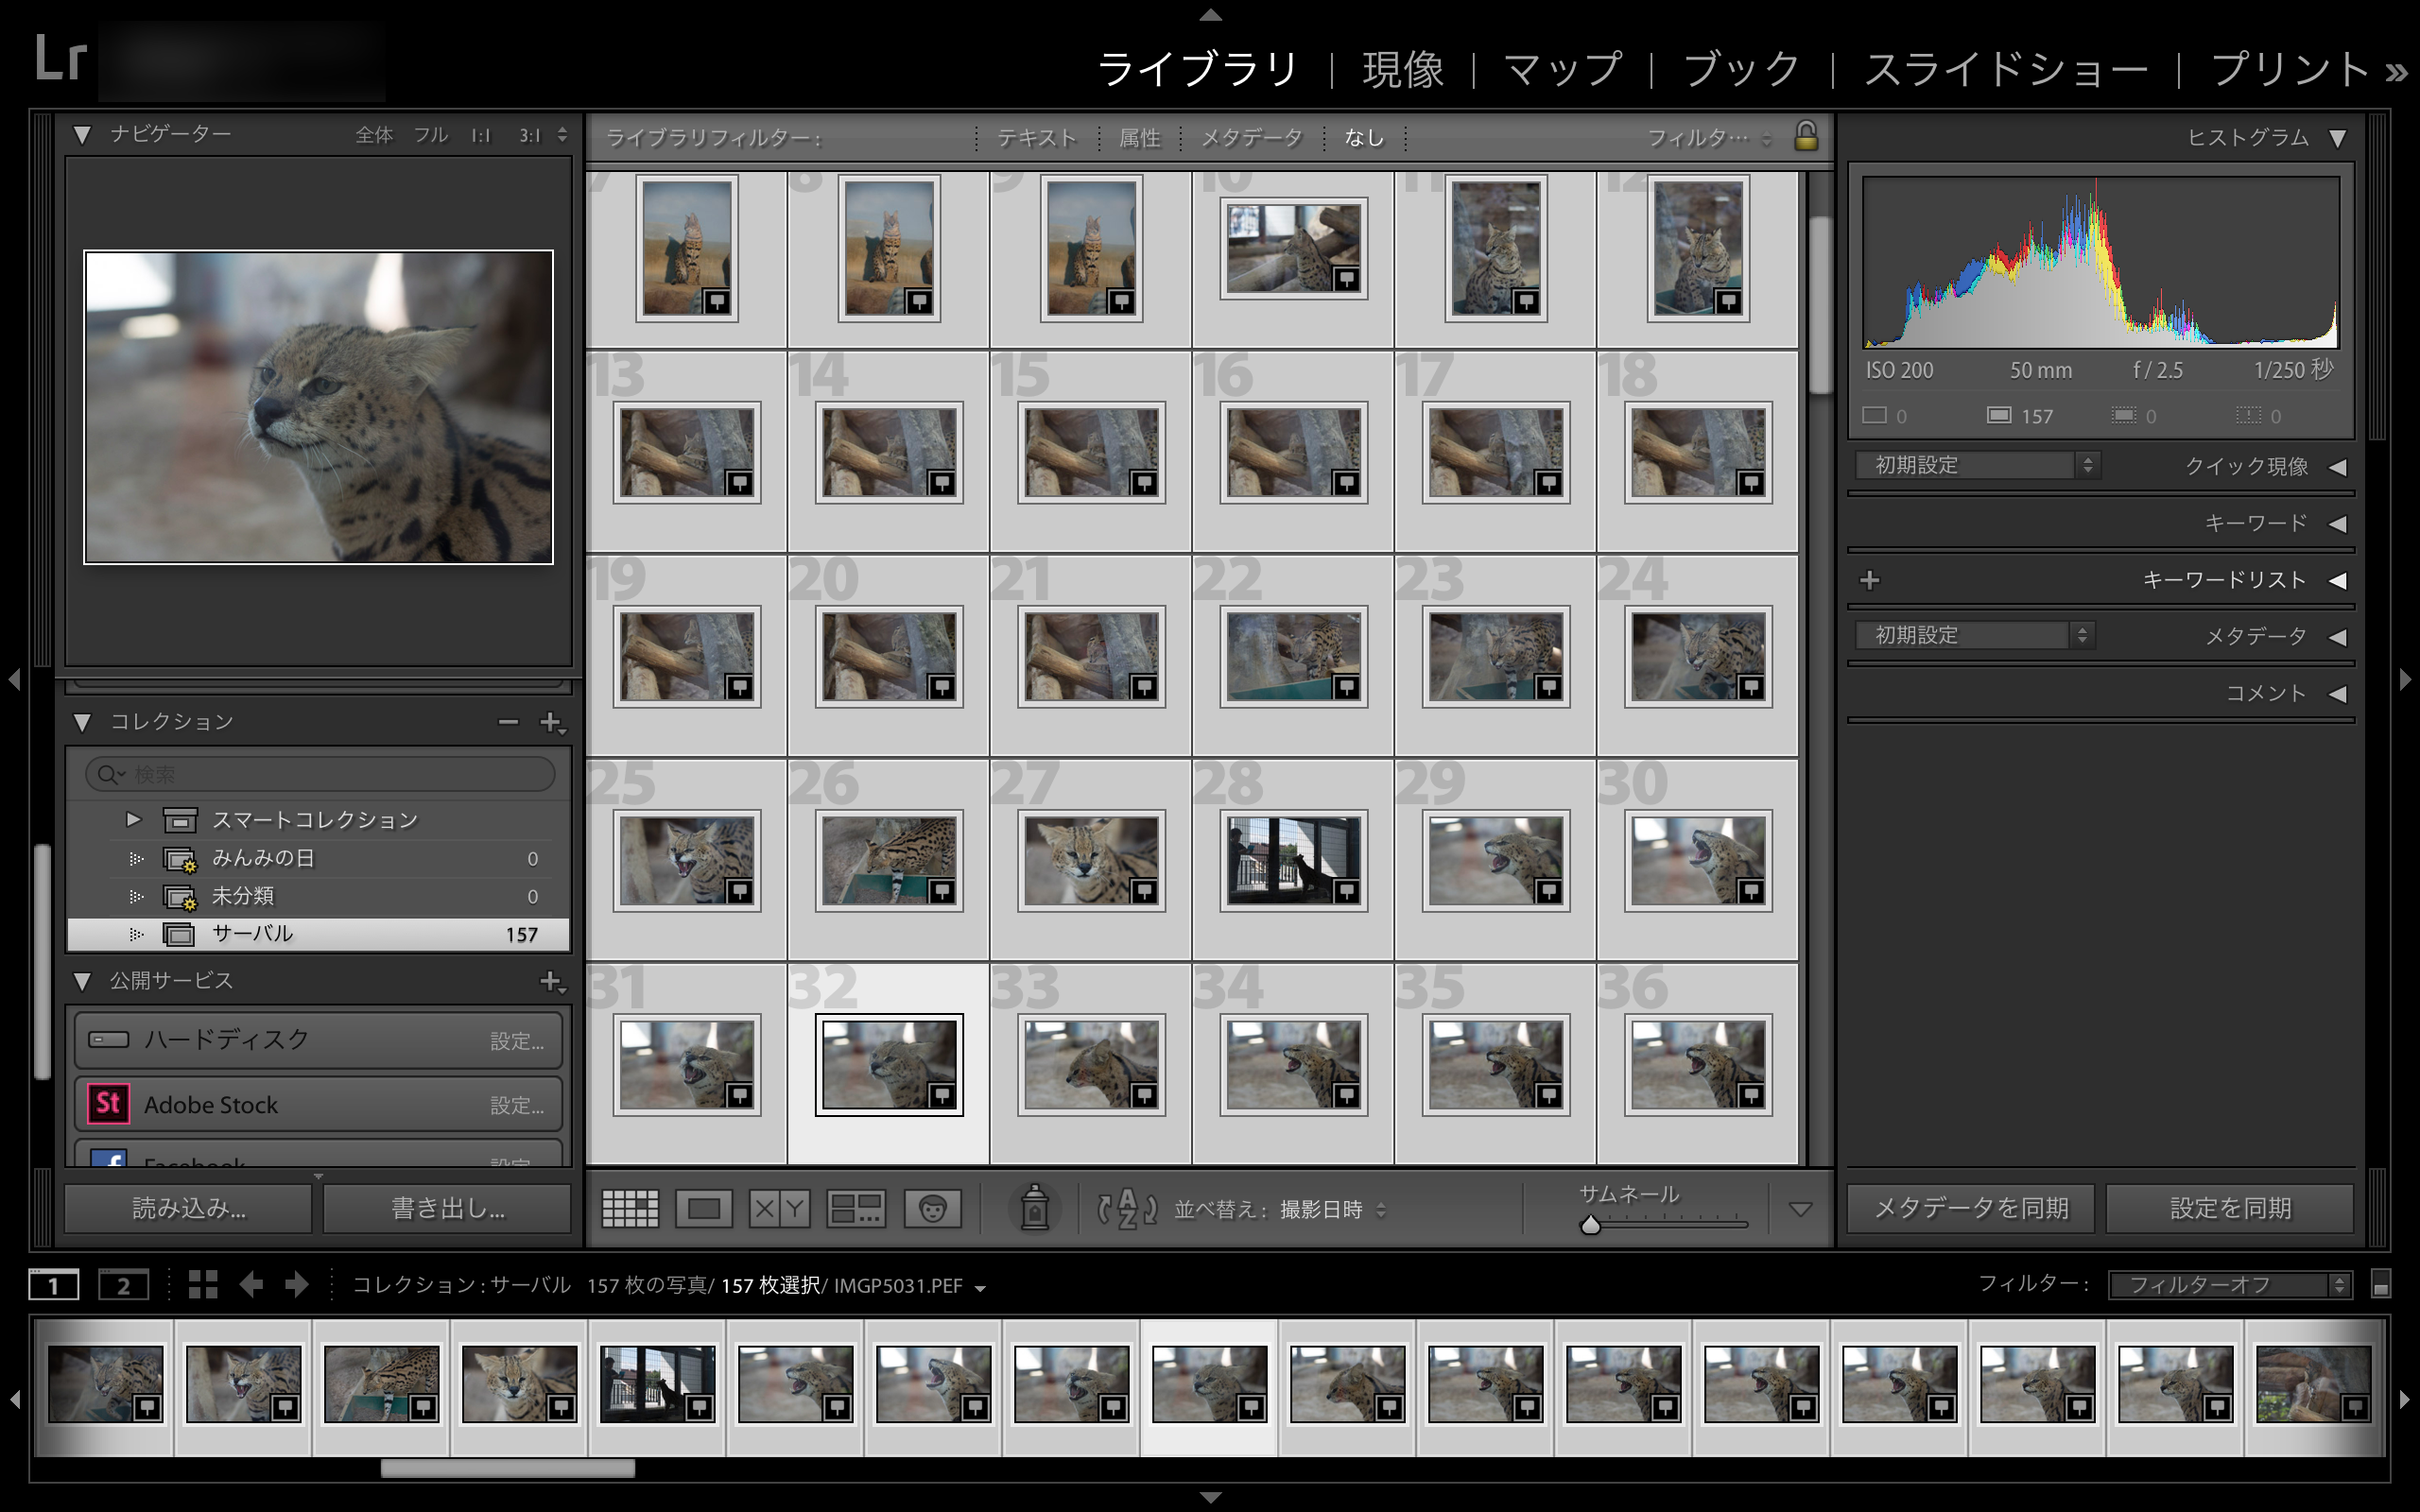Open Survey view icon
Screen dimensions: 2420x1512
pos(856,1208)
